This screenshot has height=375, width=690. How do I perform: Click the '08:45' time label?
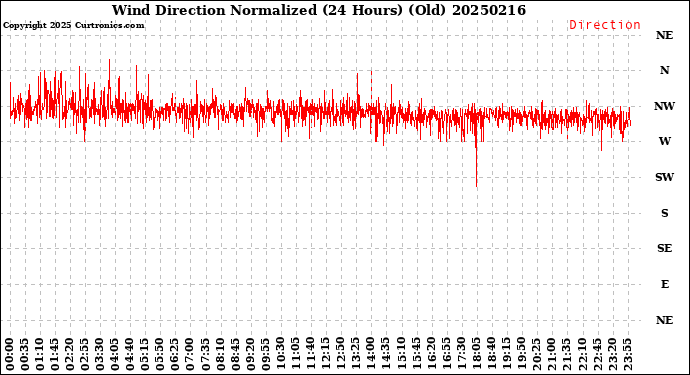235,355
